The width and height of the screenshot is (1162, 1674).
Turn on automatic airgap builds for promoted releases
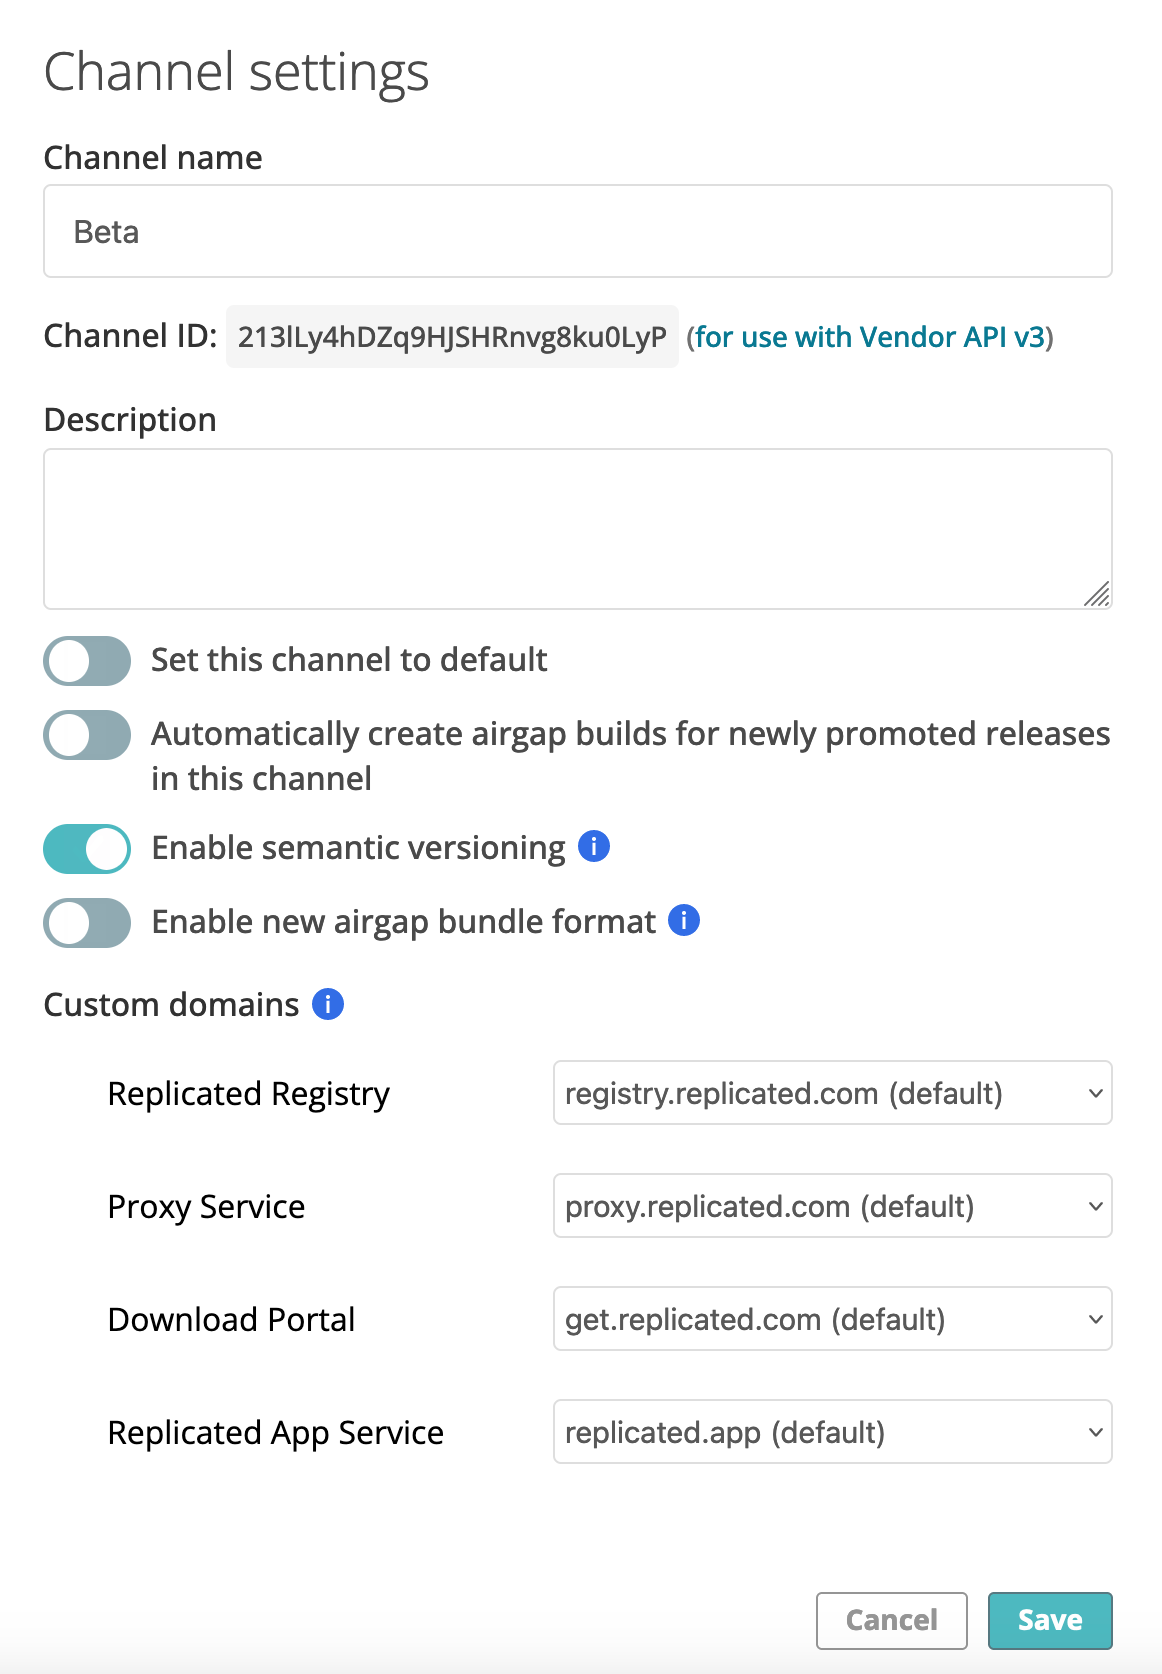coord(86,735)
